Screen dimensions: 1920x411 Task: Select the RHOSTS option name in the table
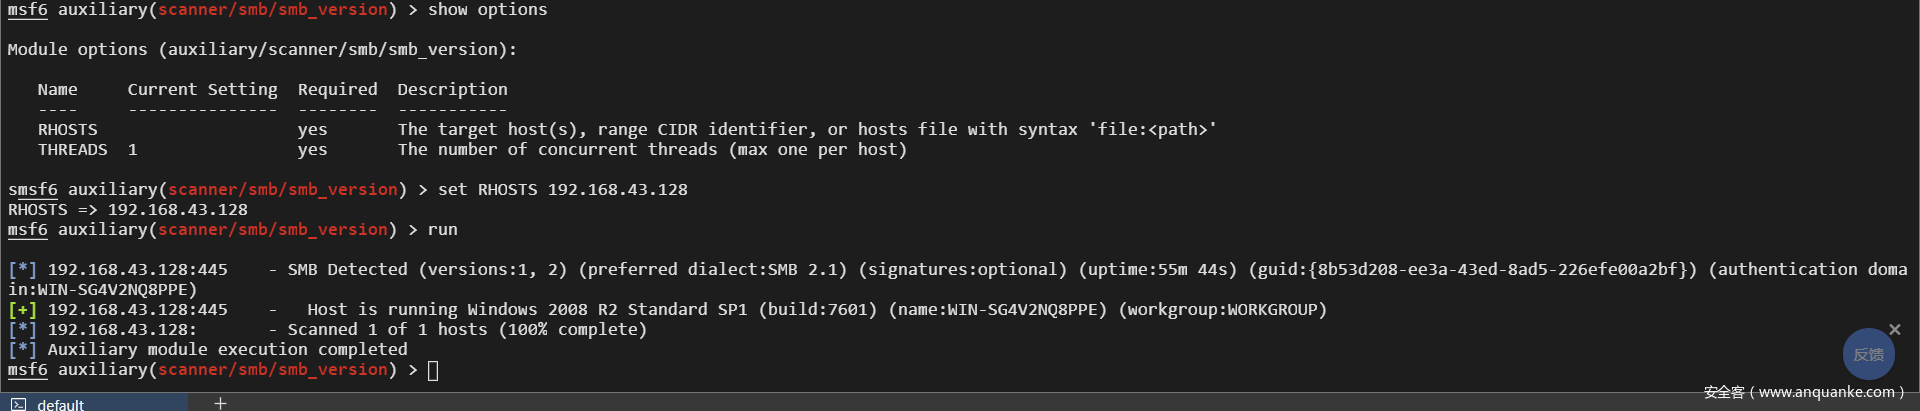pos(68,130)
